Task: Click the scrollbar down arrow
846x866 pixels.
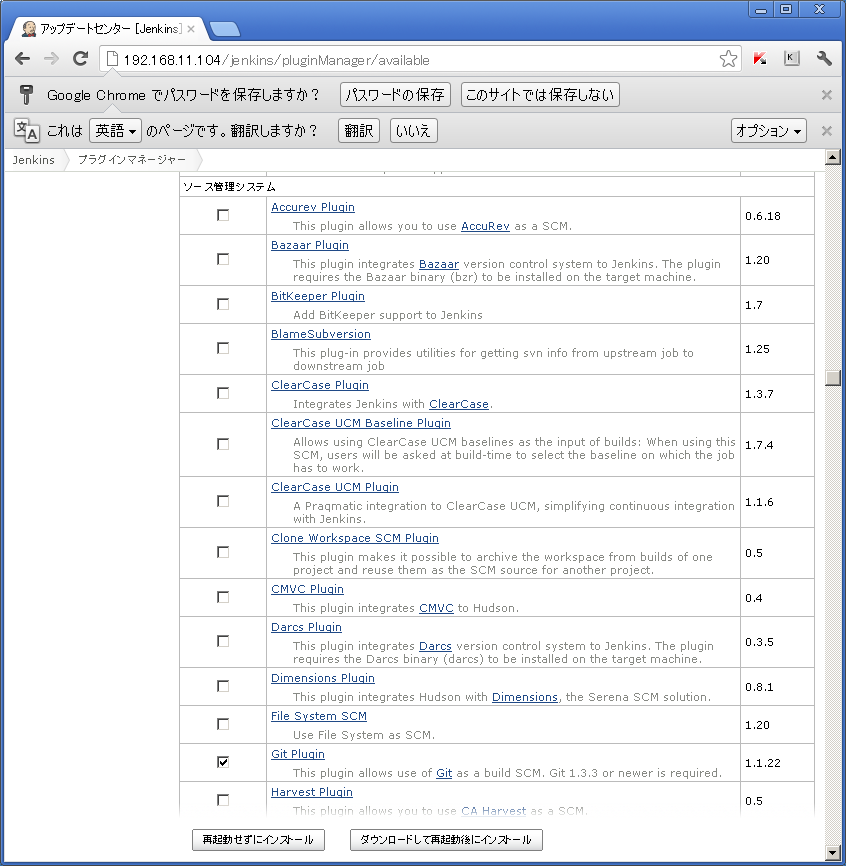Action: point(833,853)
